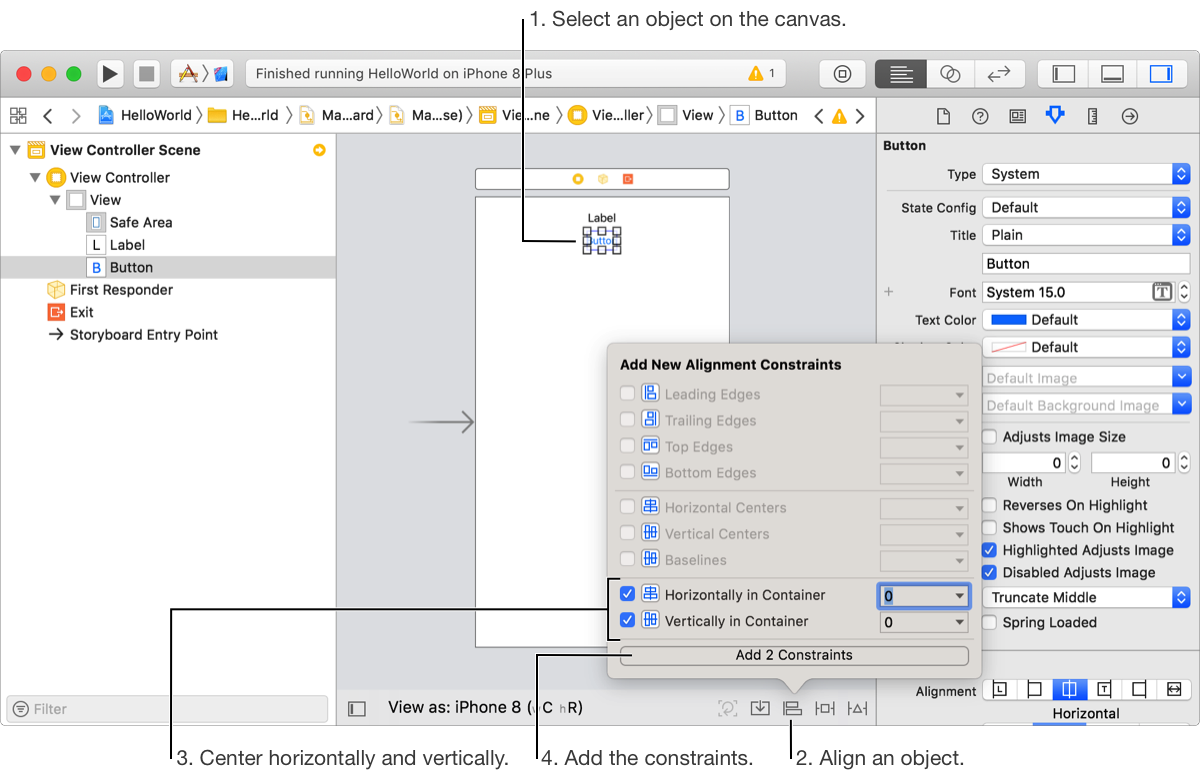This screenshot has width=1200, height=776.
Task: Click the font size stepper
Action: tap(1184, 292)
